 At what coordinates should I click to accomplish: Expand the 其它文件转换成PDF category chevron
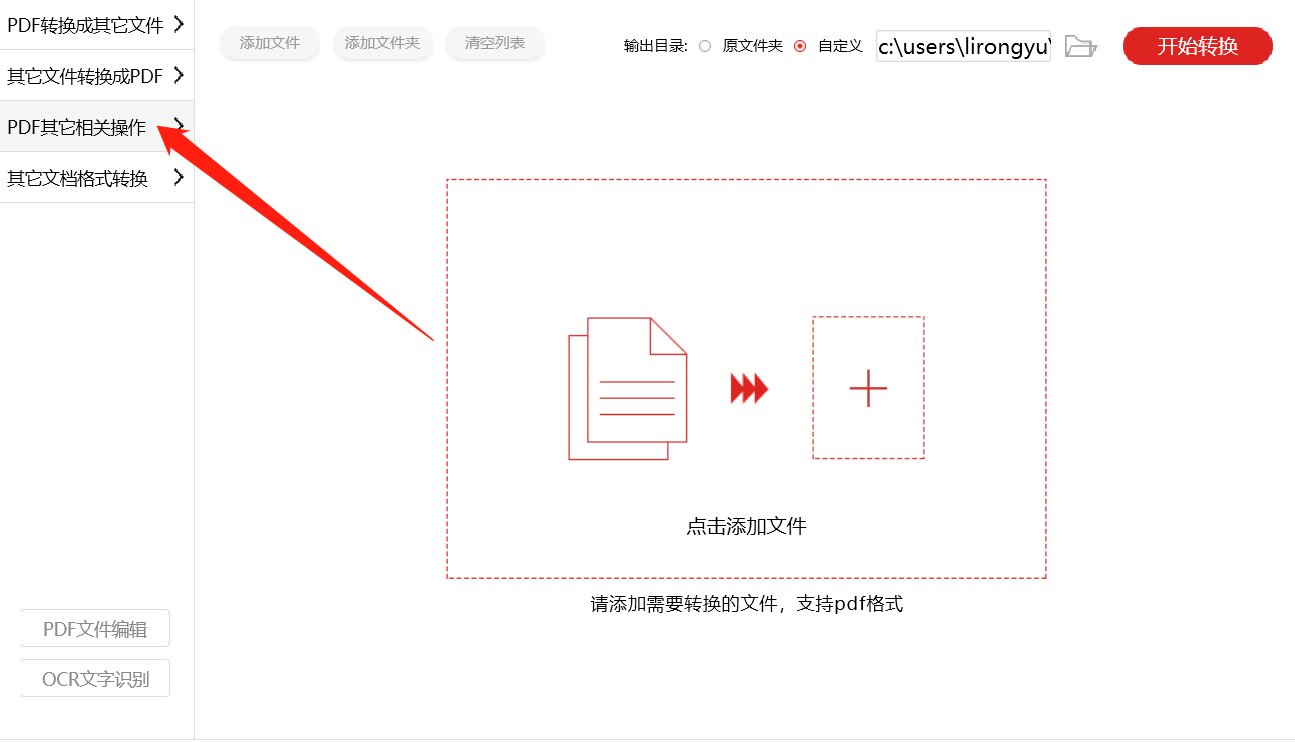coord(181,75)
